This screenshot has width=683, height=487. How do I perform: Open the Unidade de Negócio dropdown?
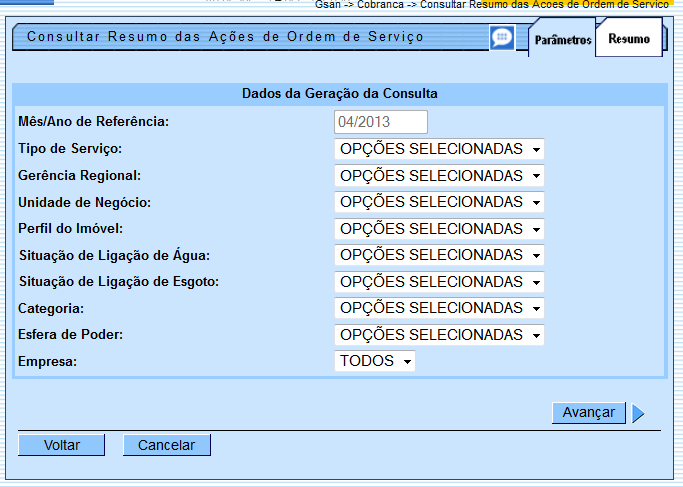440,202
